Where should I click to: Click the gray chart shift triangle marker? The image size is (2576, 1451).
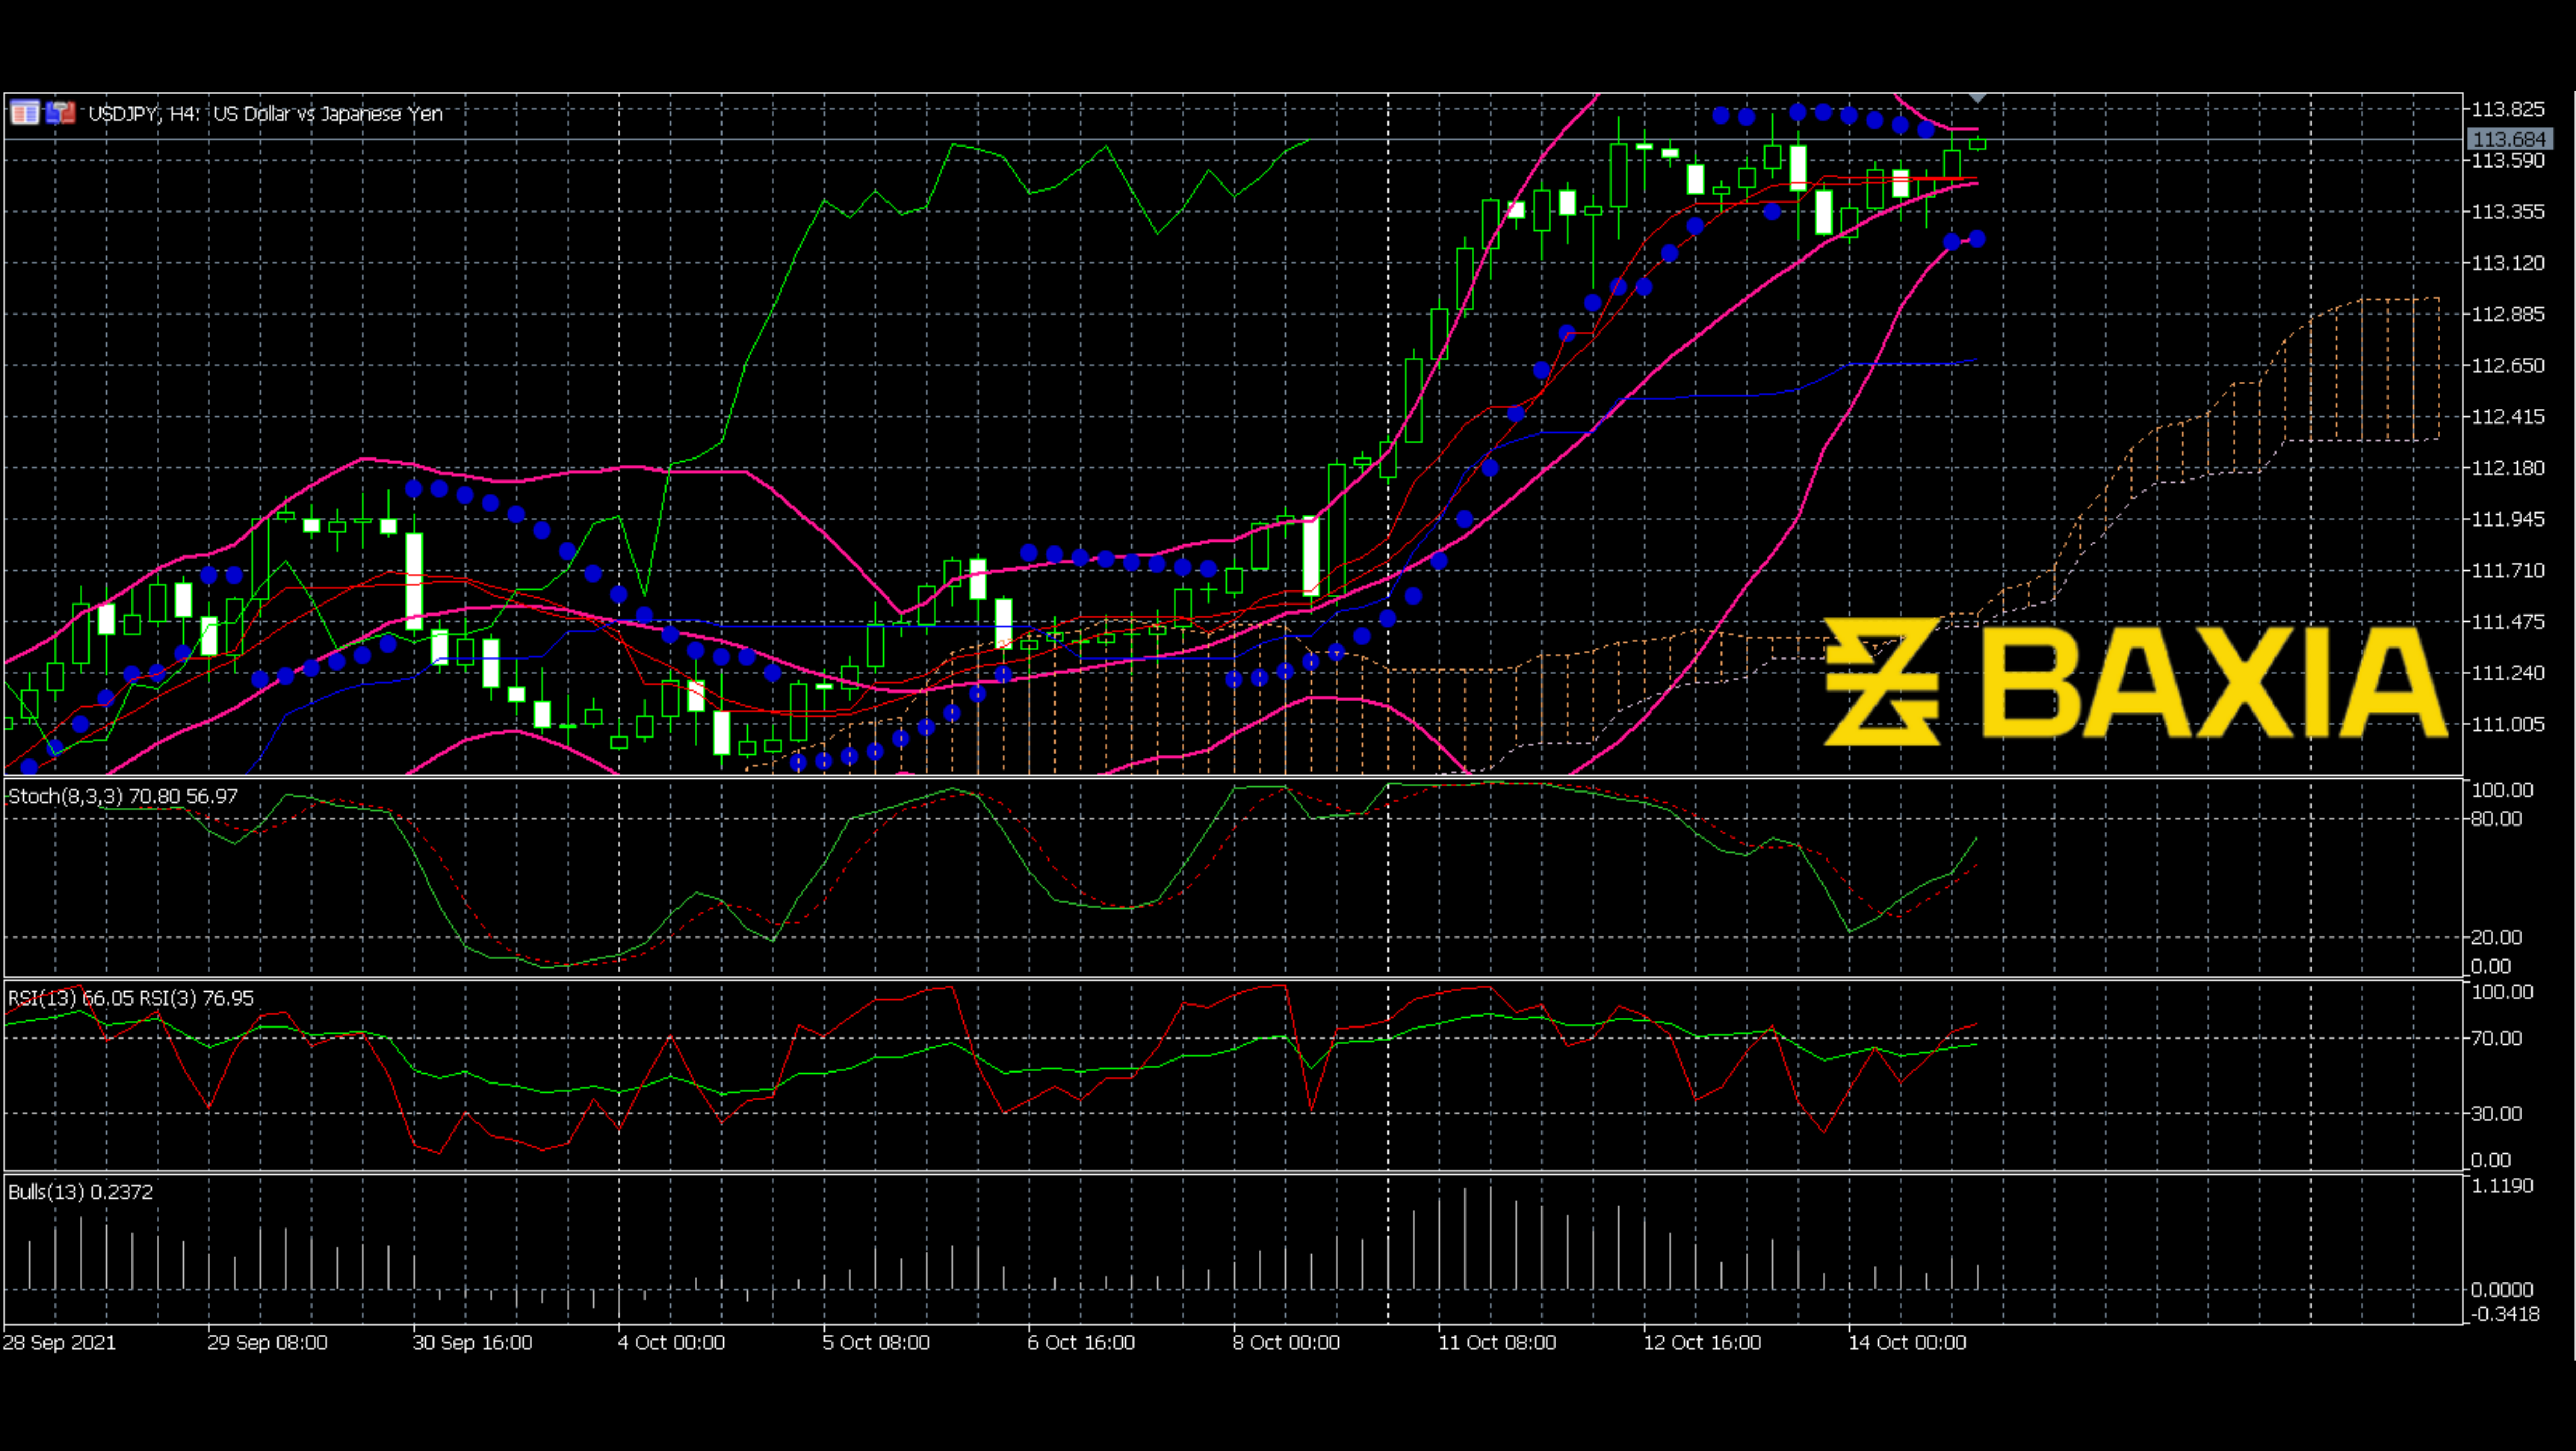coord(1977,98)
